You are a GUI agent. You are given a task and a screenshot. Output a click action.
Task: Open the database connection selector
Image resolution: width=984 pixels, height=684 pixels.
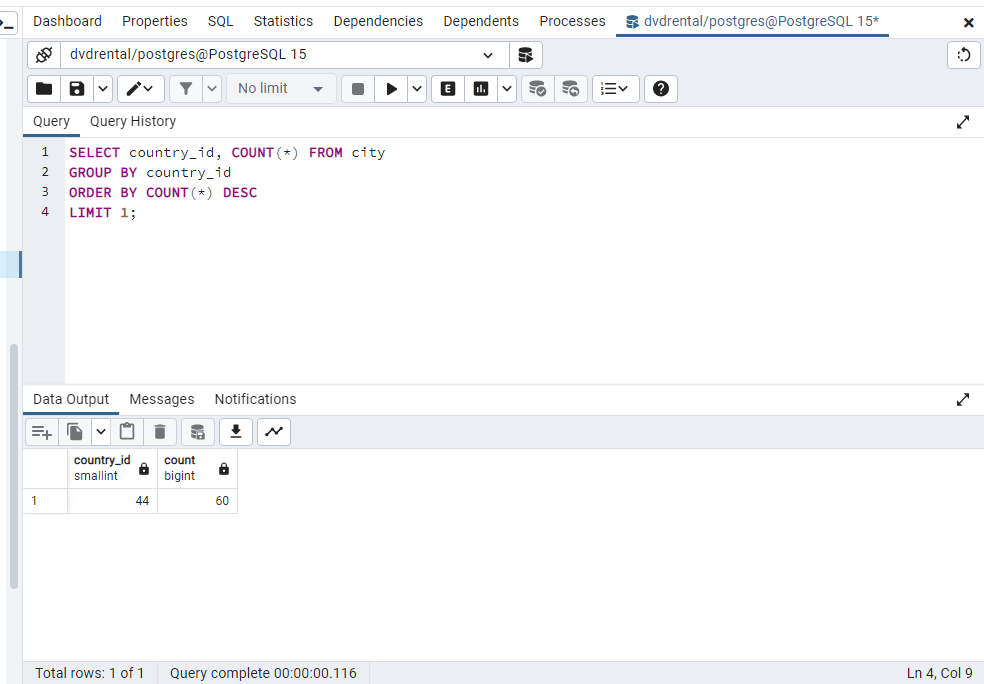tap(270, 55)
